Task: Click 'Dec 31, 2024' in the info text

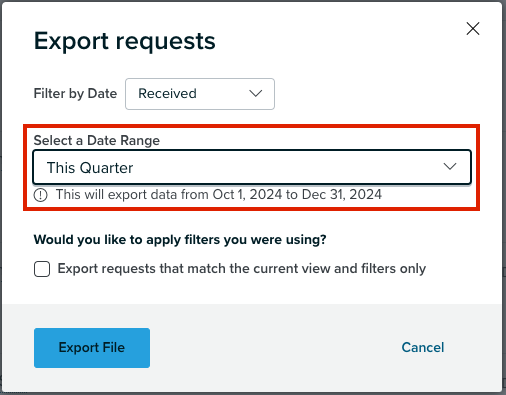Action: point(342,195)
